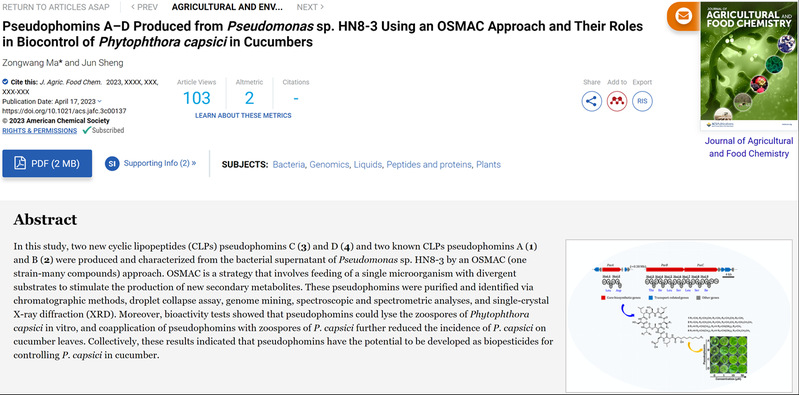The image size is (799, 395).
Task: Go to PREV article
Action: click(144, 7)
